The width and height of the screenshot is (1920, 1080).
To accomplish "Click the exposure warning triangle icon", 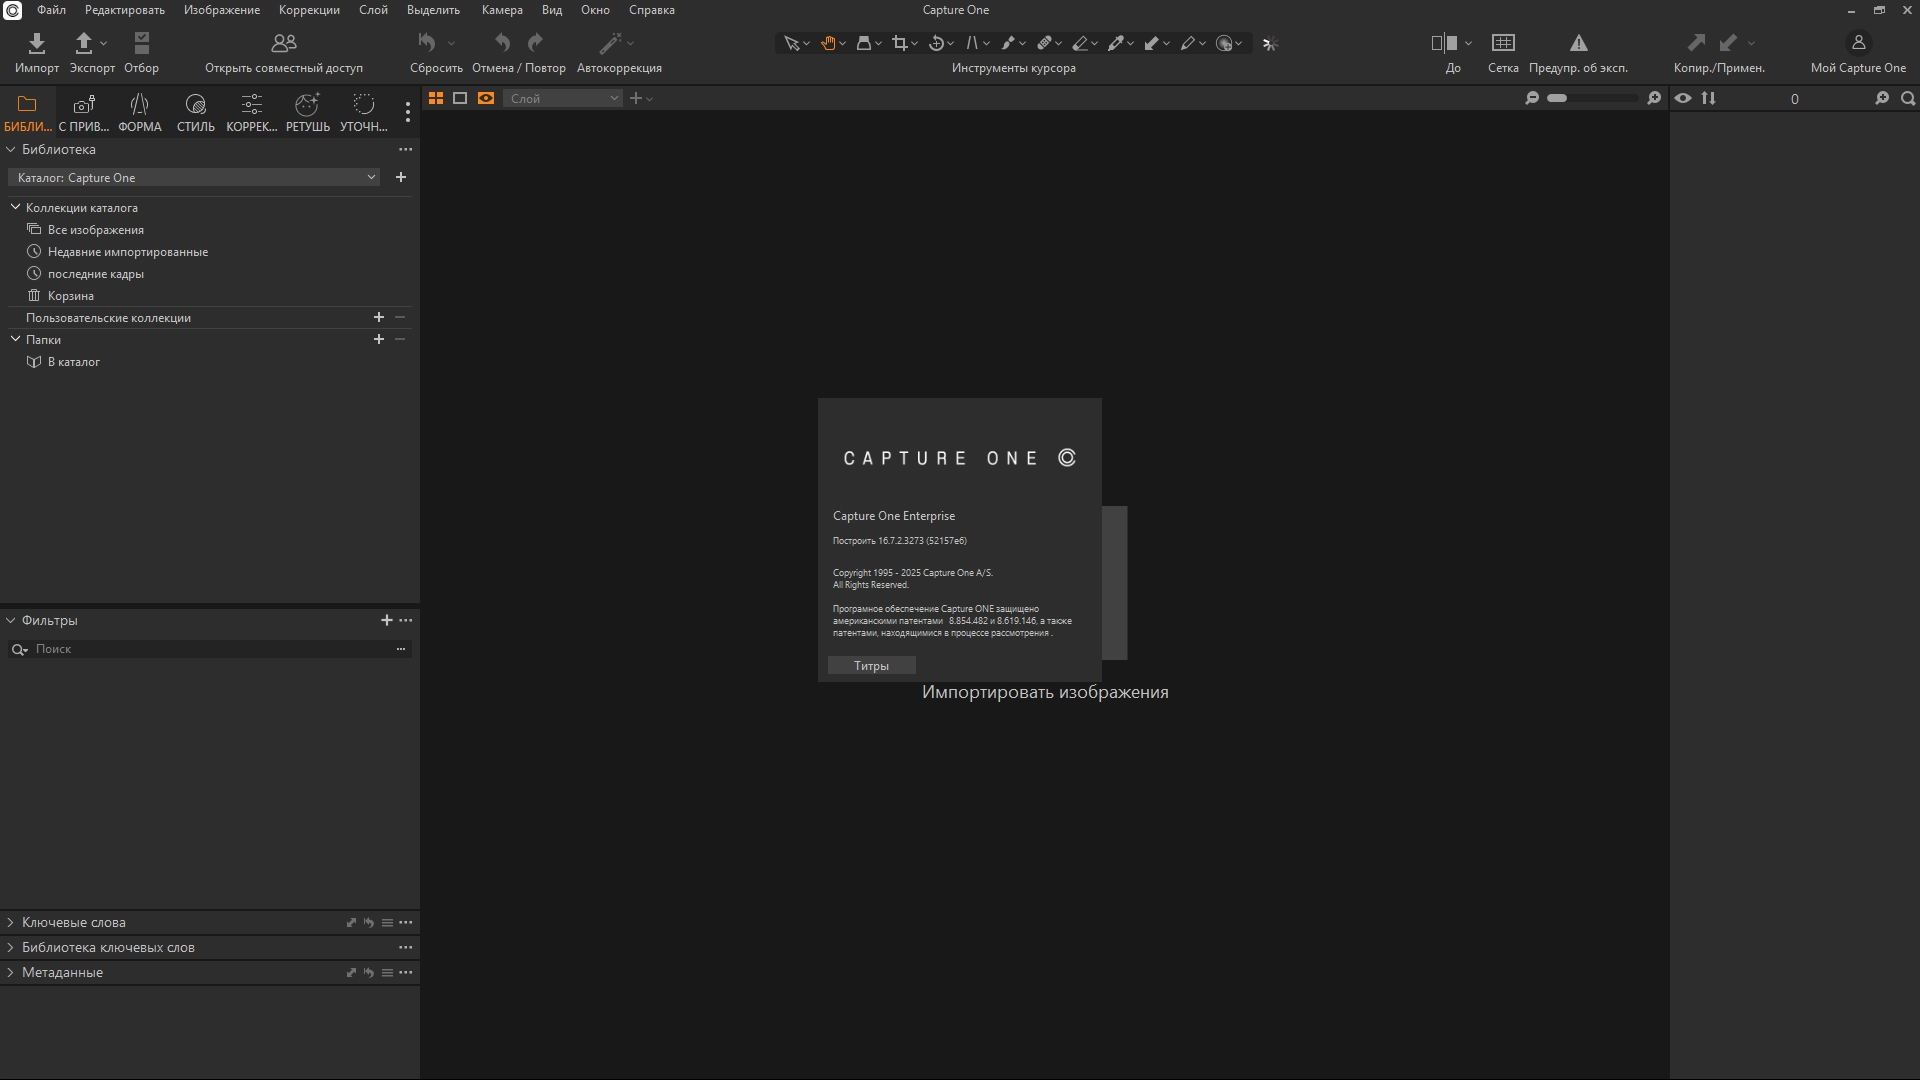I will click(1578, 43).
